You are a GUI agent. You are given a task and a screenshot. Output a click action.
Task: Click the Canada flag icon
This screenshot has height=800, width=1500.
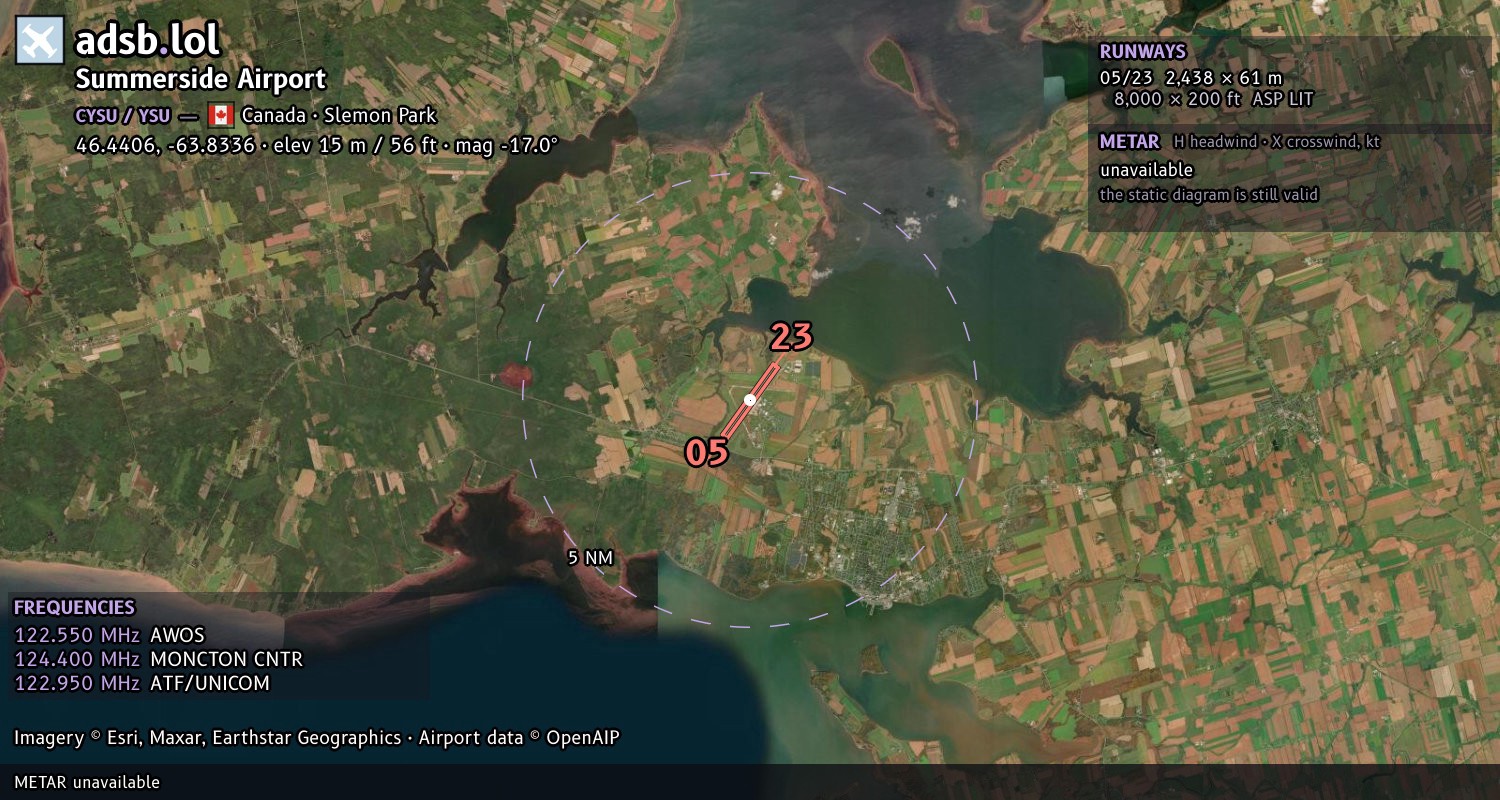tap(220, 115)
